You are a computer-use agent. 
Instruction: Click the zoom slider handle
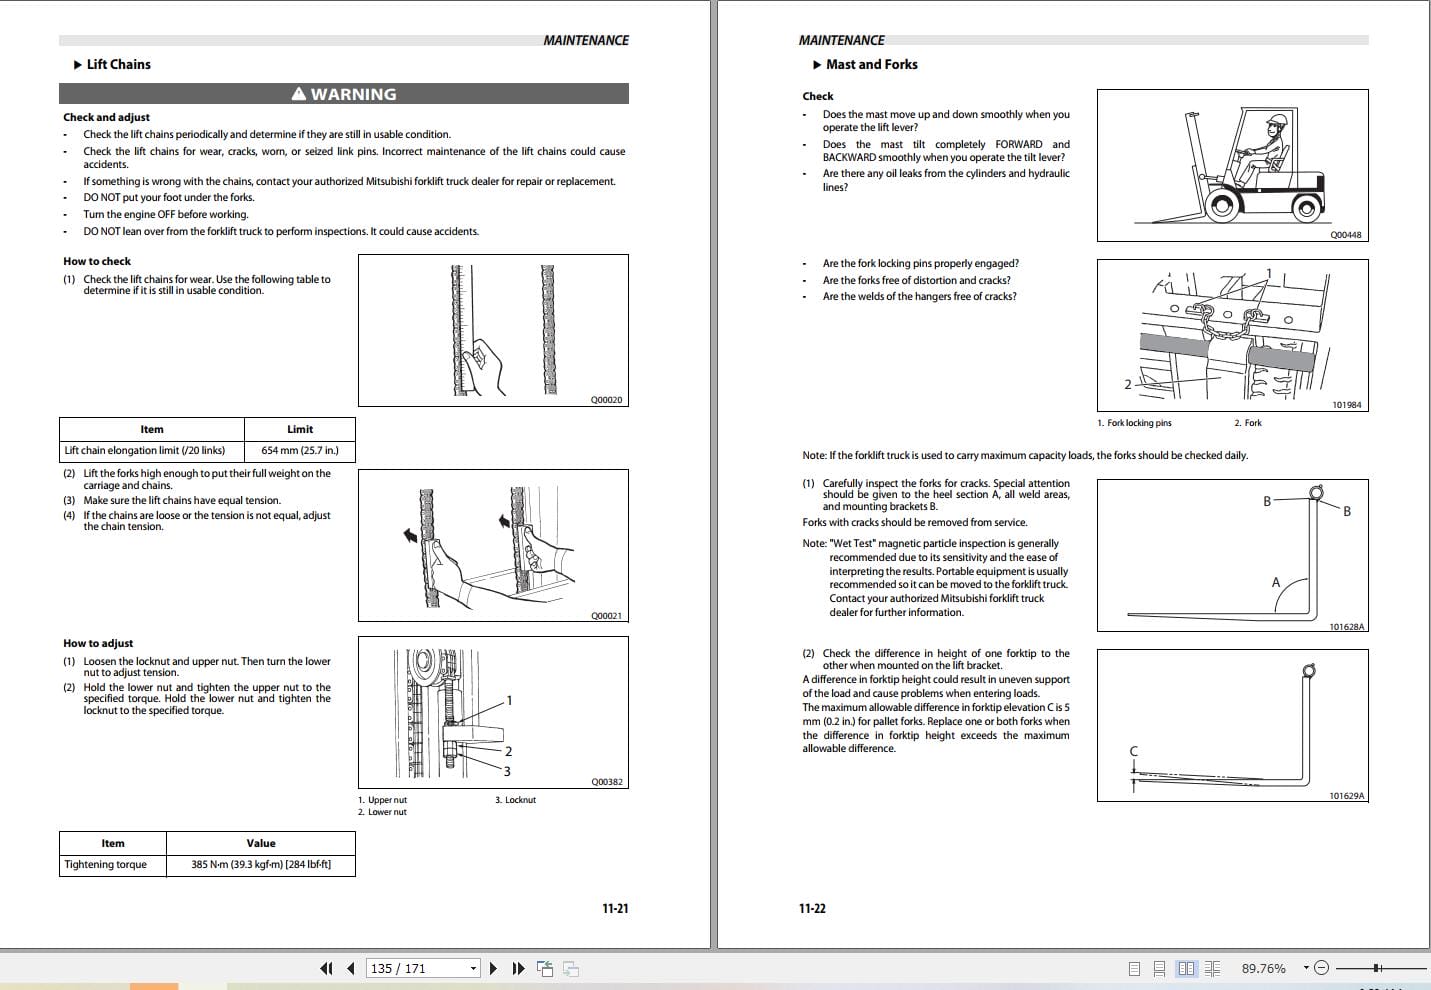click(1378, 968)
